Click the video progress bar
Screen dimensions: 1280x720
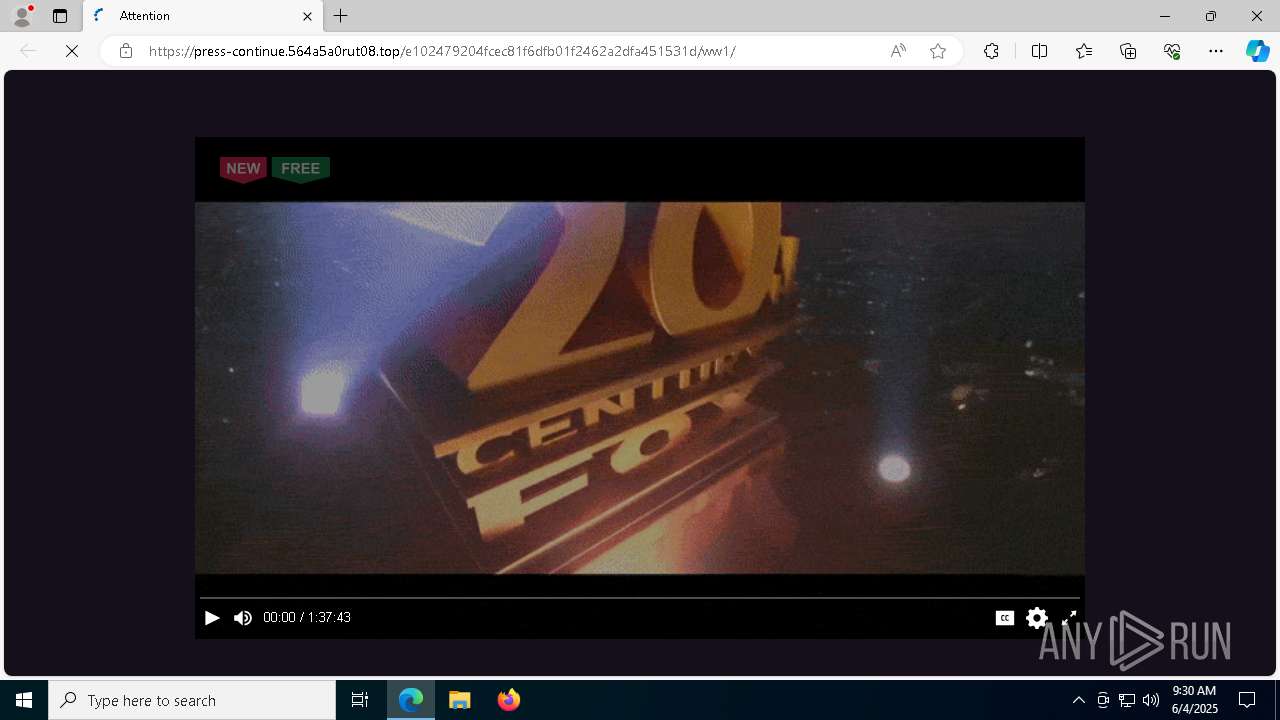tap(640, 598)
